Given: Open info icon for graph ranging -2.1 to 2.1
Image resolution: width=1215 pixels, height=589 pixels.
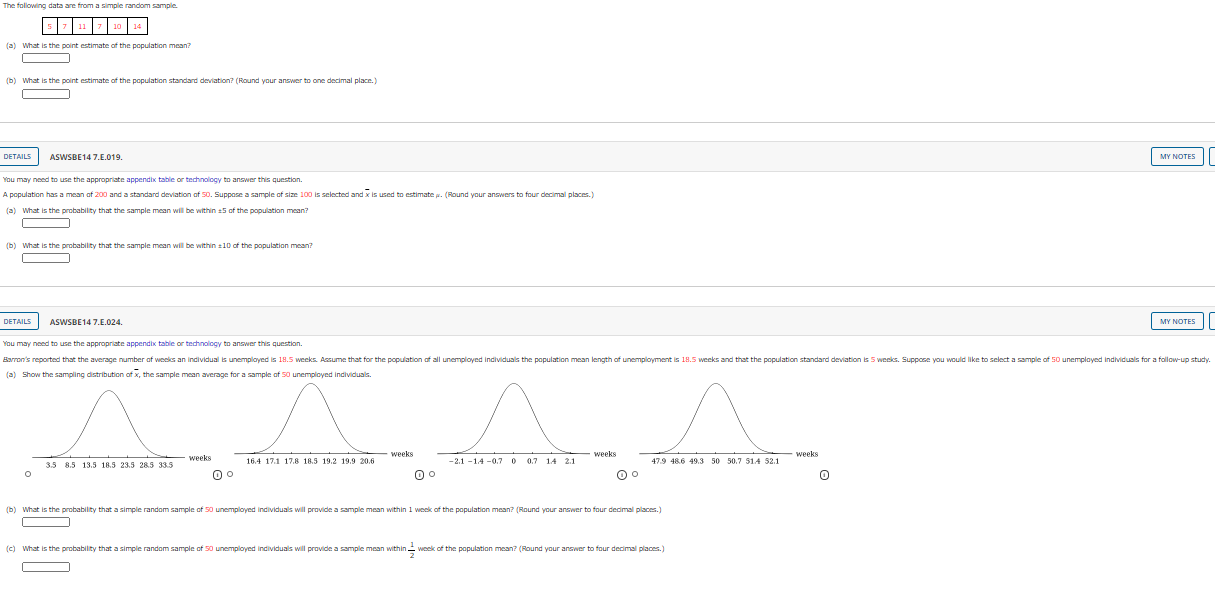Looking at the screenshot, I should click(x=622, y=474).
